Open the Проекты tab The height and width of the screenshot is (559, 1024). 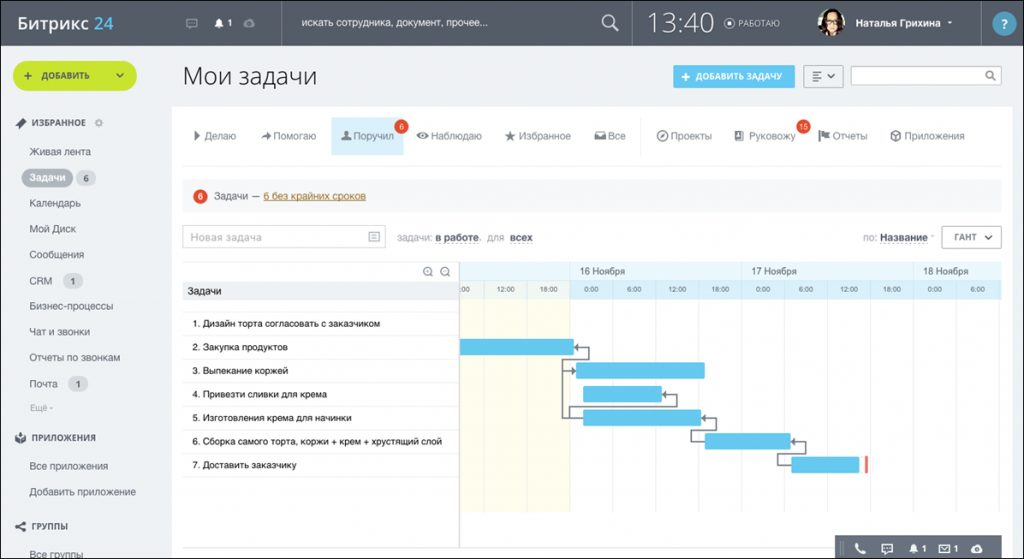coord(684,136)
